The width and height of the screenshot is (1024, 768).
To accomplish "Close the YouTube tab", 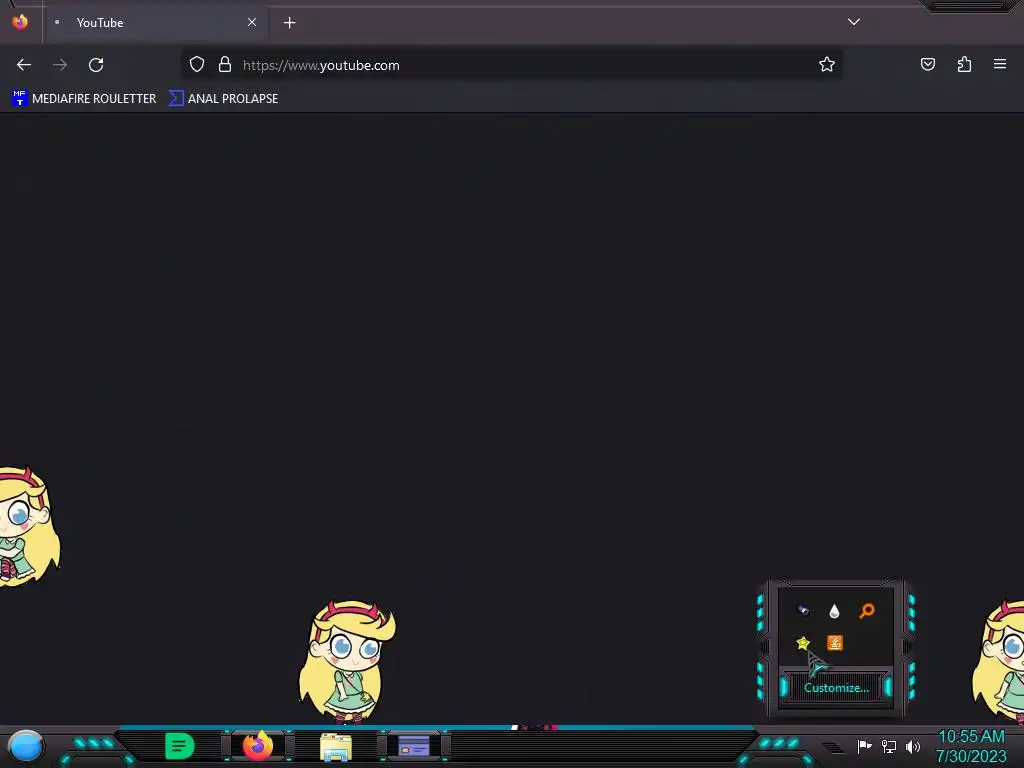I will [251, 22].
